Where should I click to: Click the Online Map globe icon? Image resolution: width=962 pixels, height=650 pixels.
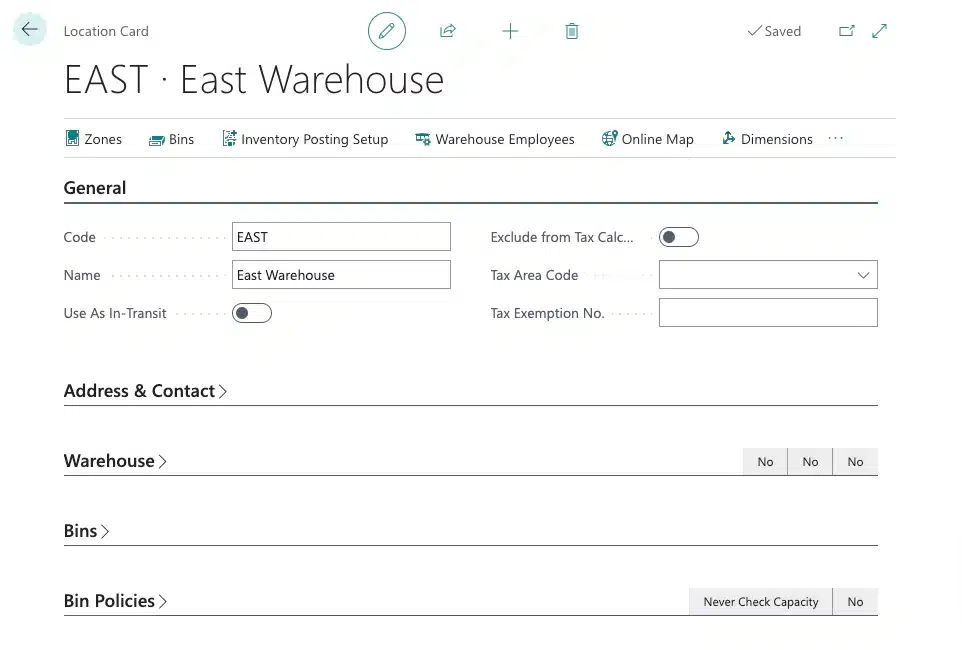[x=609, y=138]
